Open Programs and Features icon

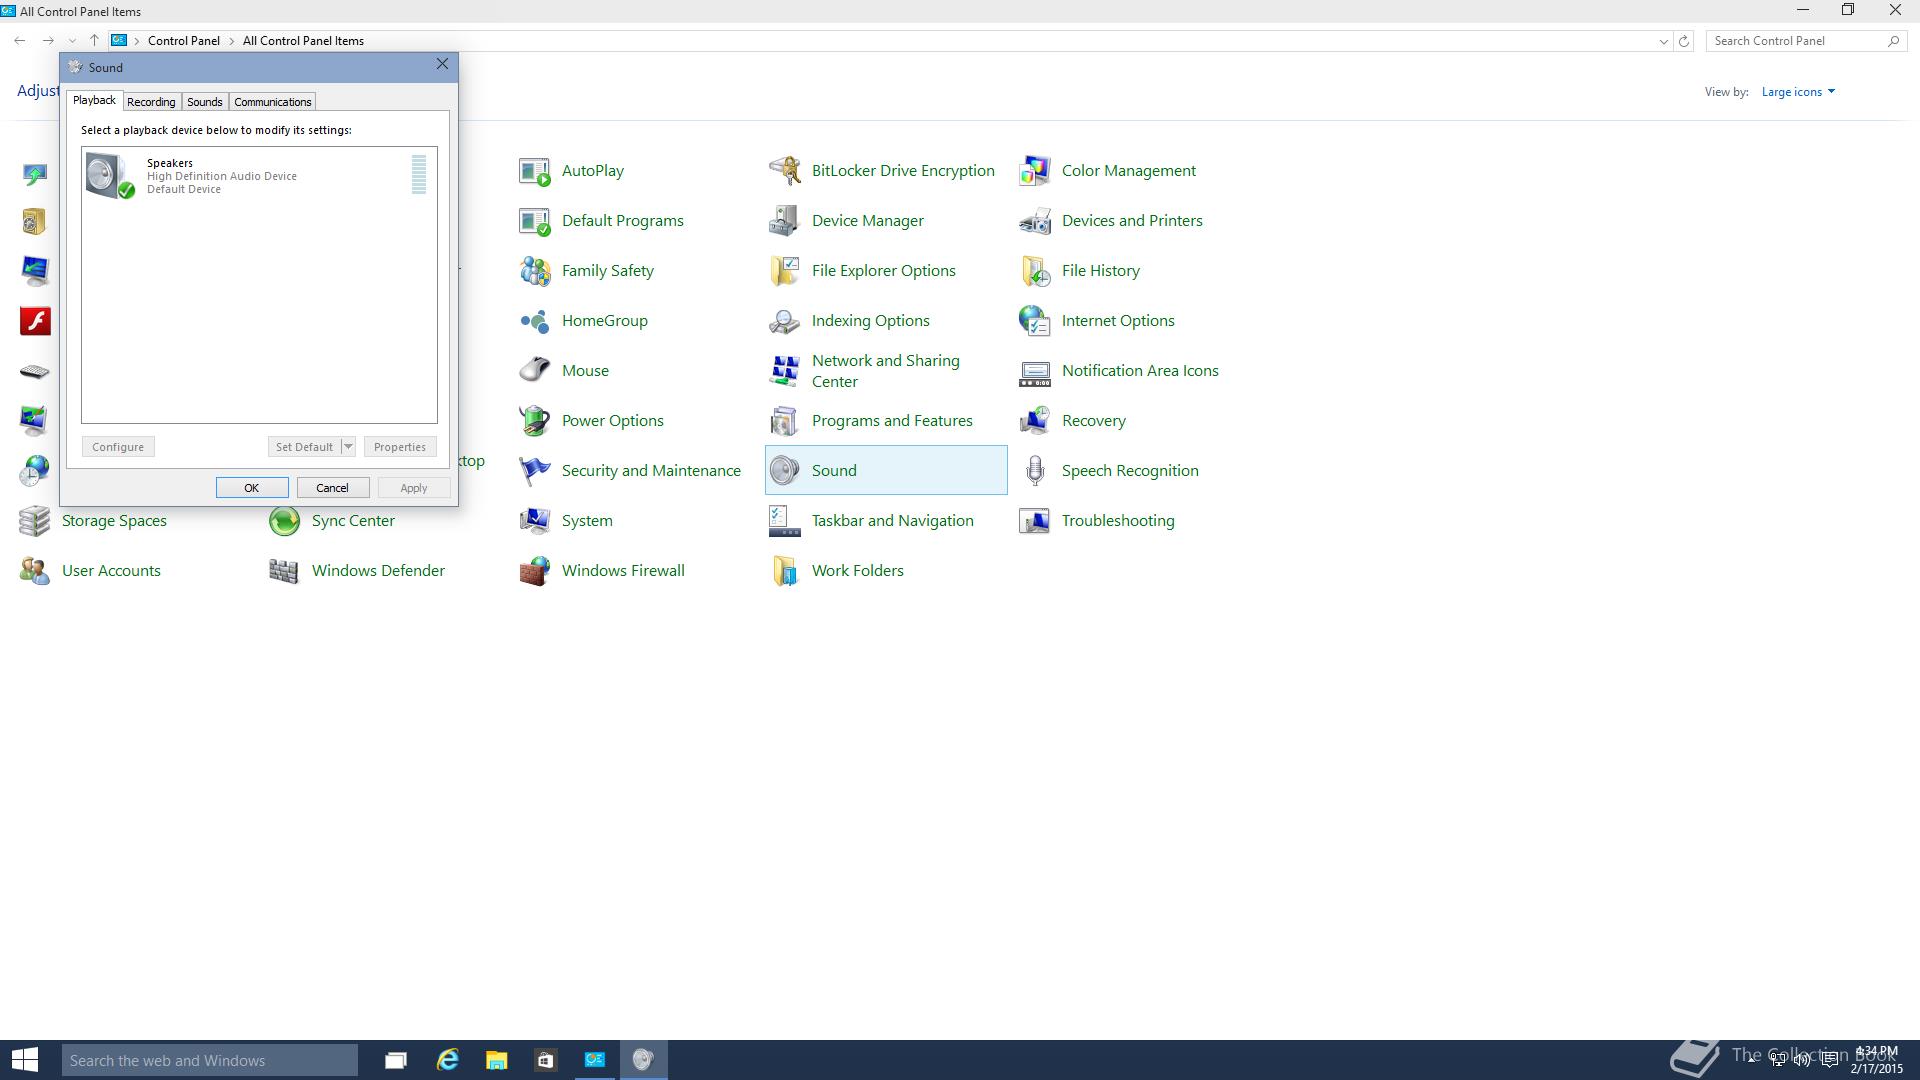tap(785, 421)
